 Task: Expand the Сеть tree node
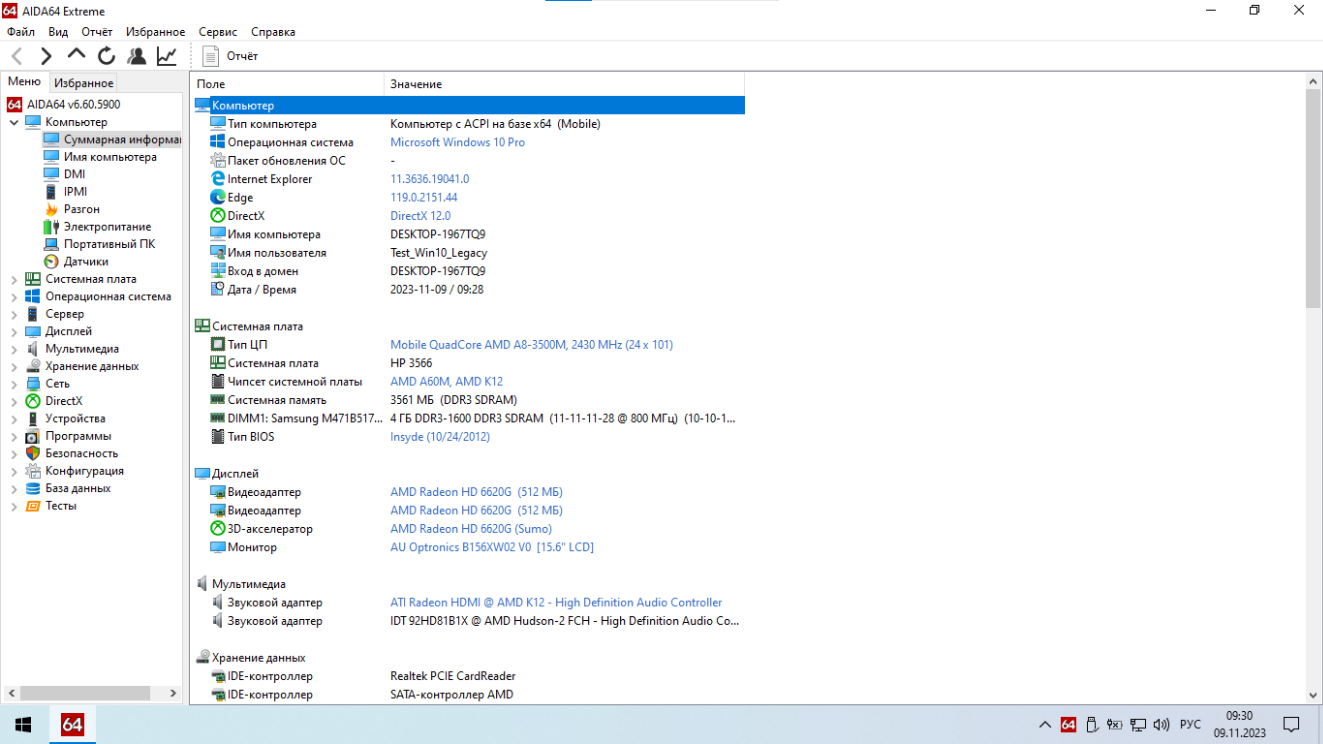[14, 384]
